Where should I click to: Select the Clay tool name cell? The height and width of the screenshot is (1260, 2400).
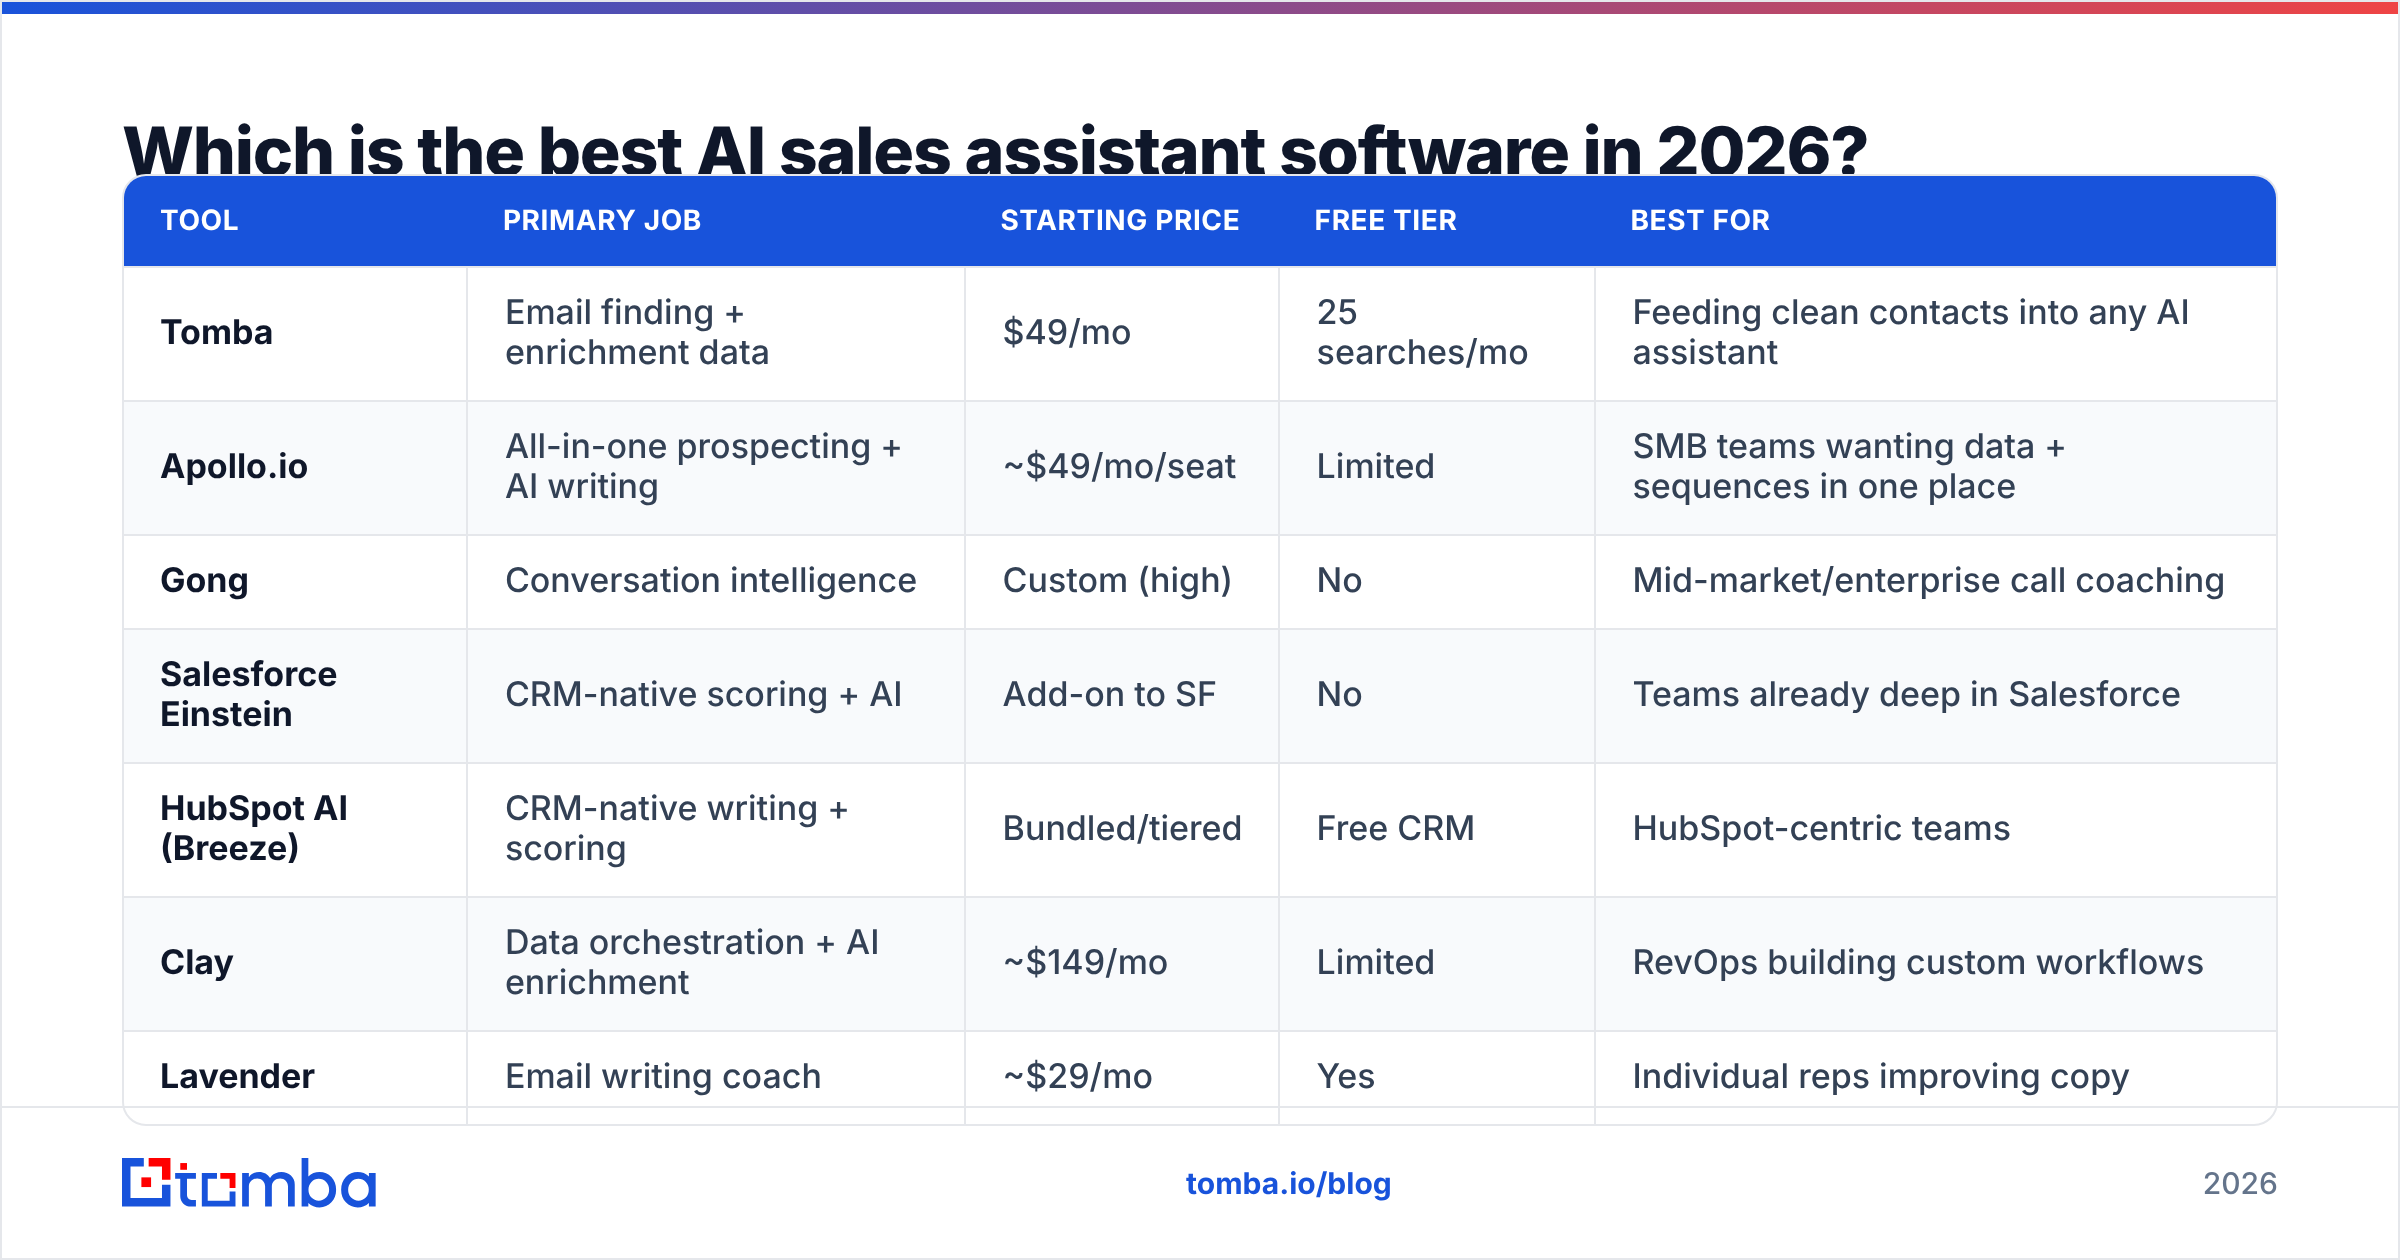pos(295,963)
